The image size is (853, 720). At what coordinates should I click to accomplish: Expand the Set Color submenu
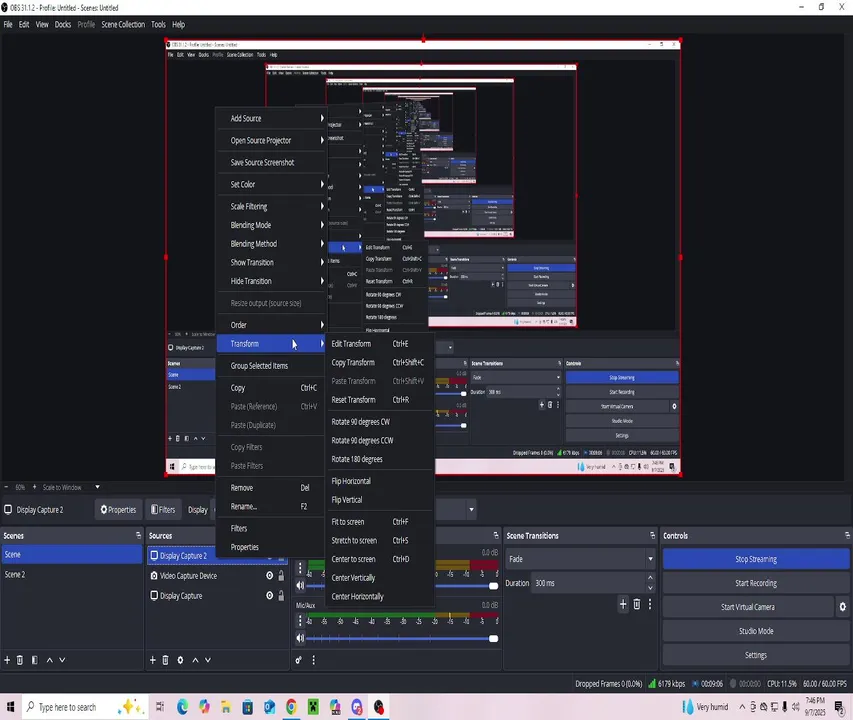pyautogui.click(x=271, y=184)
